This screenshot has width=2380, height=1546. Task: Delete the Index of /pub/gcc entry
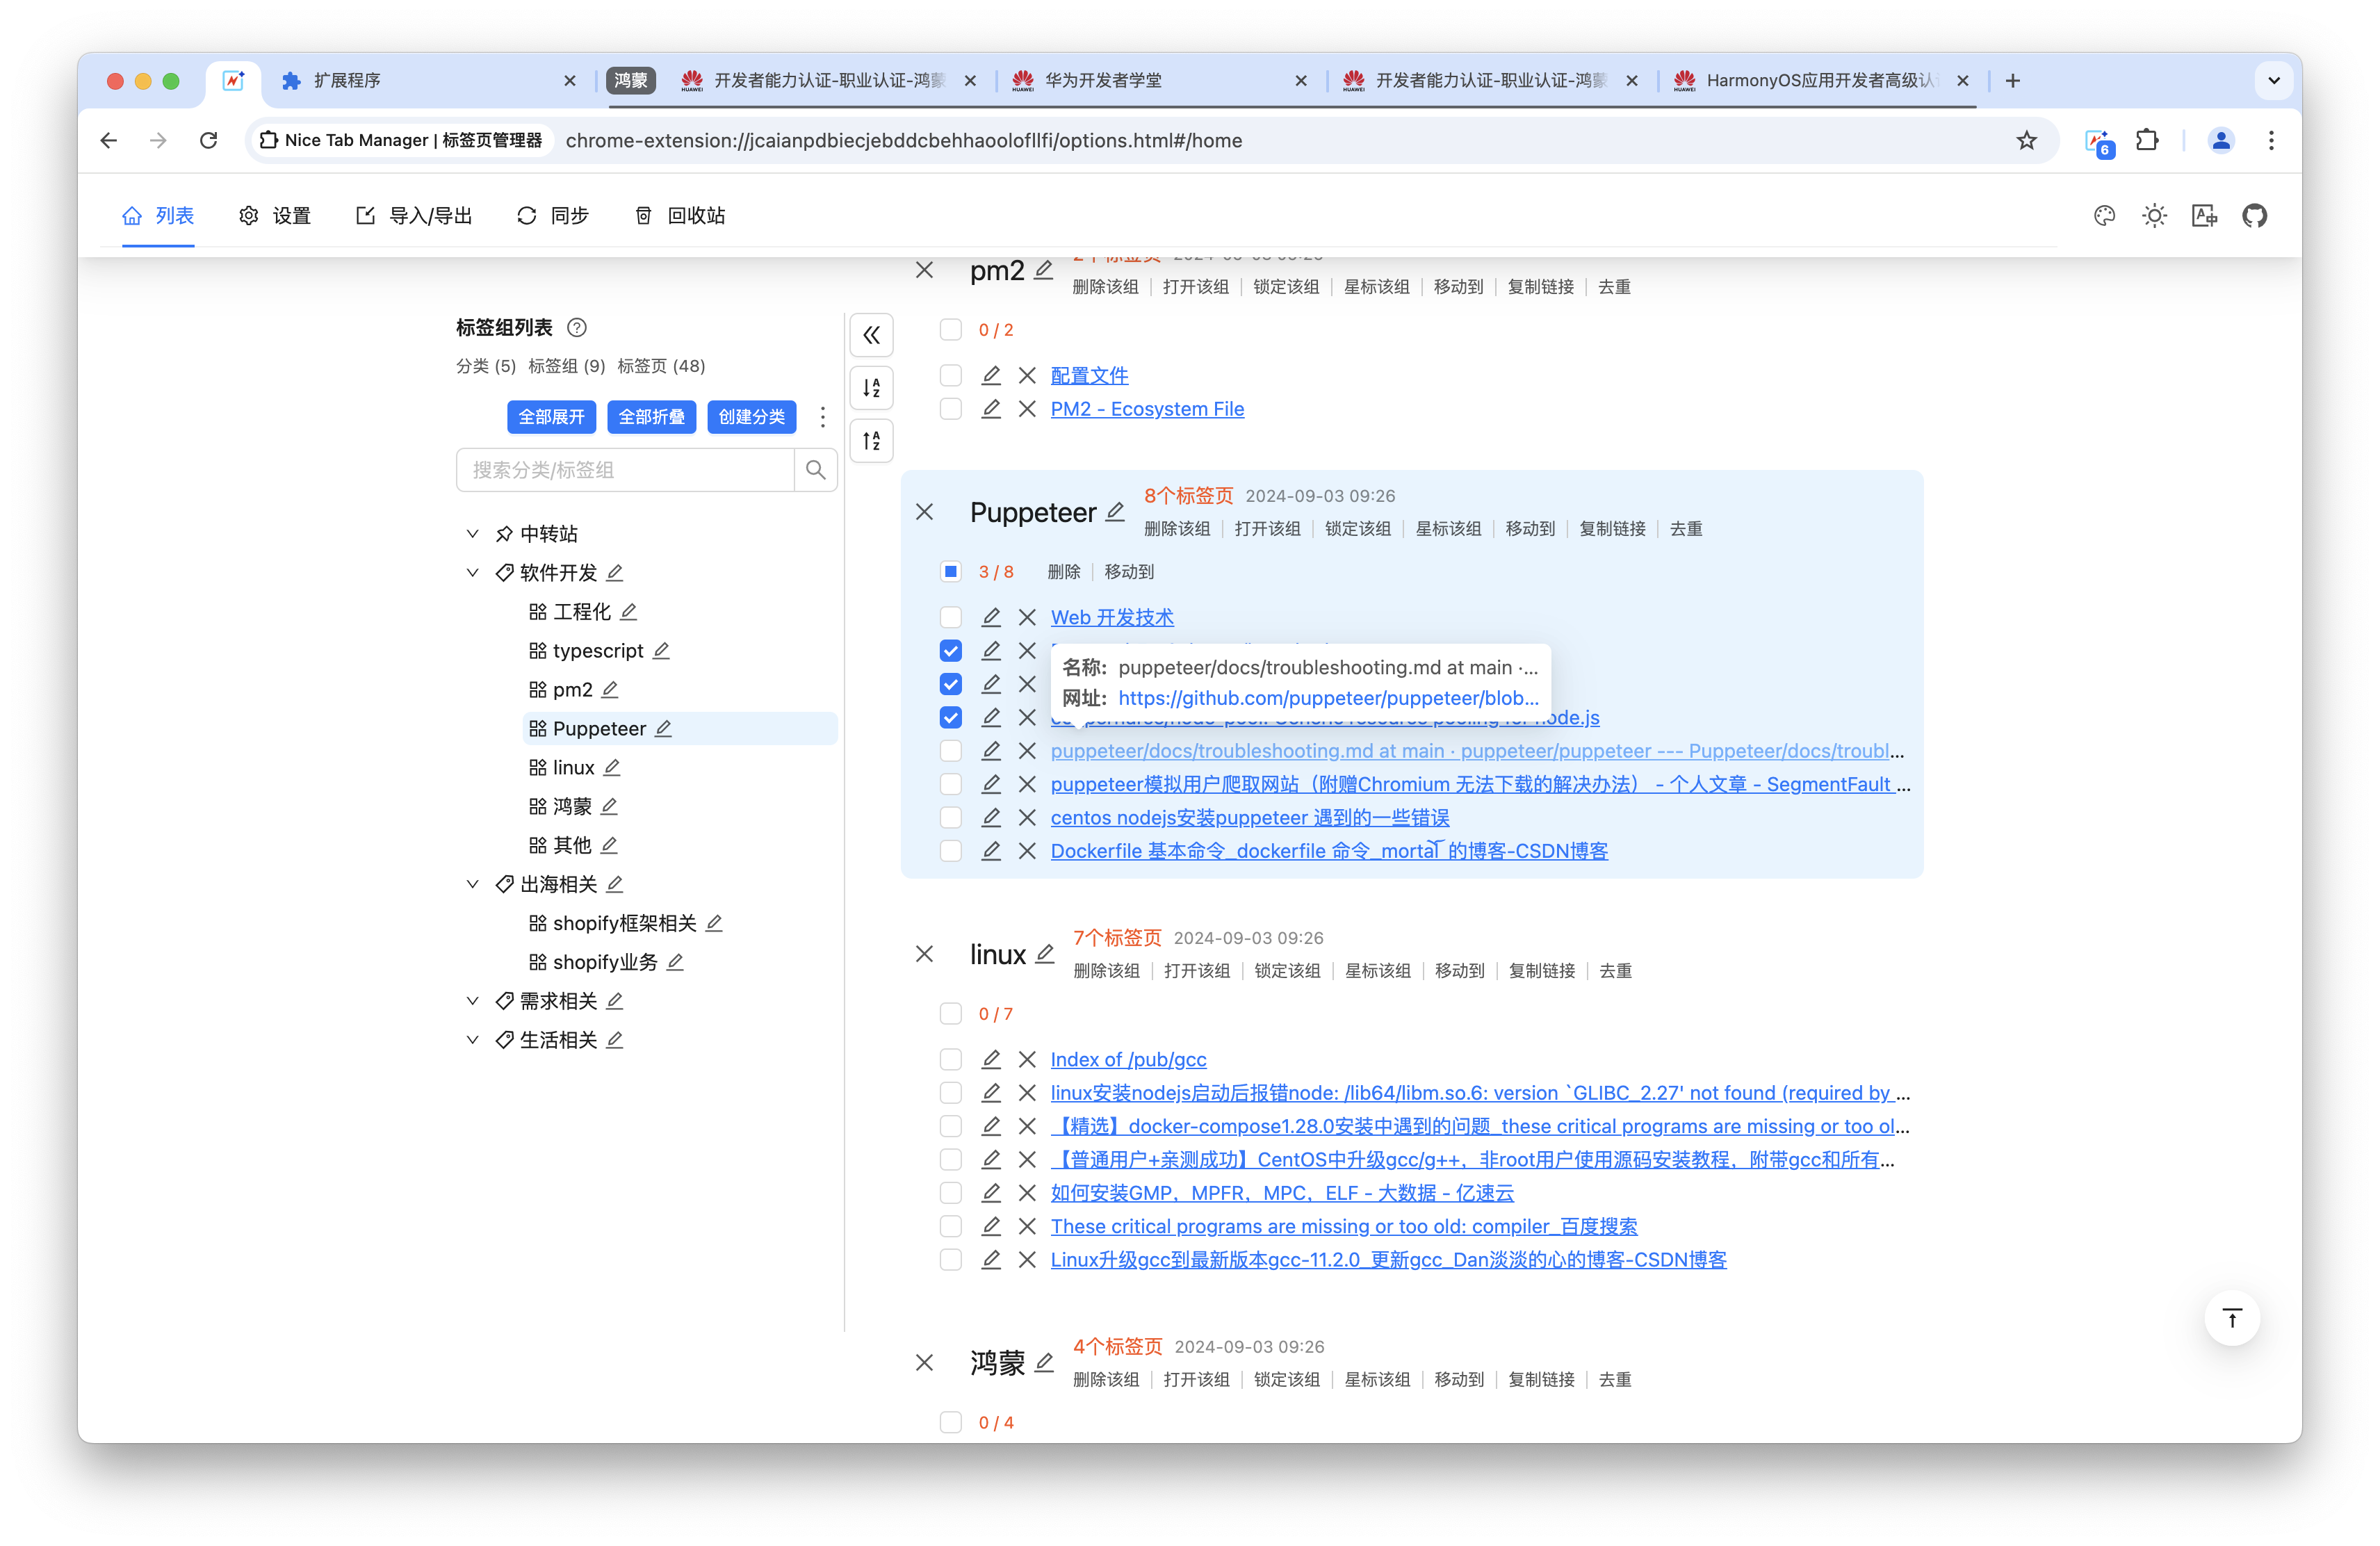pos(1027,1059)
